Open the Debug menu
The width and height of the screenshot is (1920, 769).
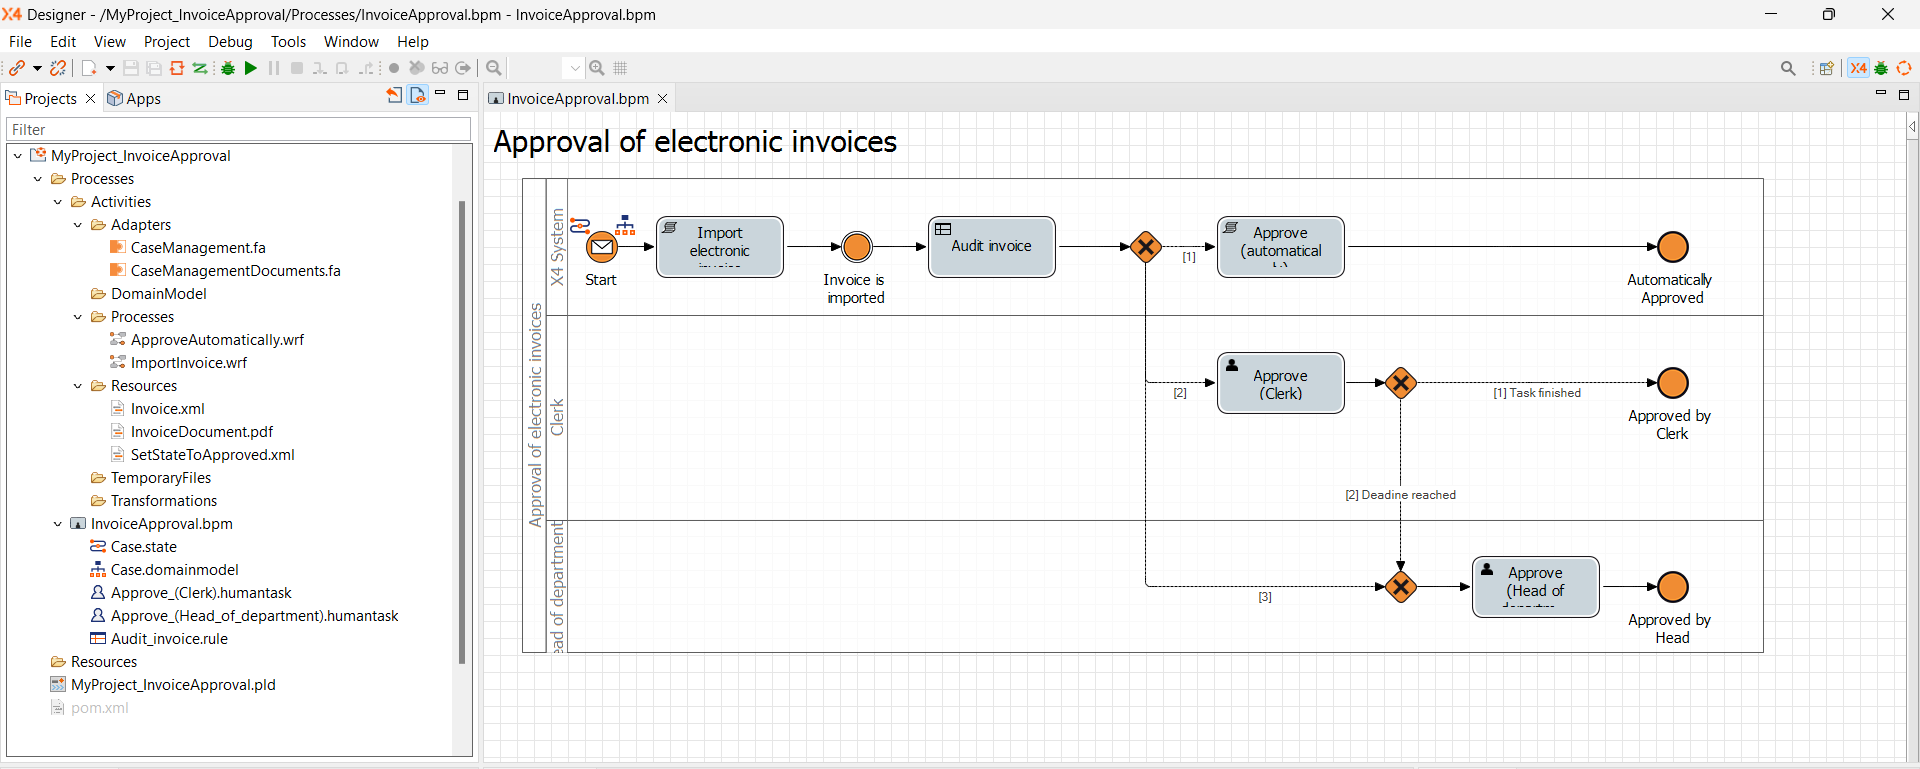coord(230,42)
